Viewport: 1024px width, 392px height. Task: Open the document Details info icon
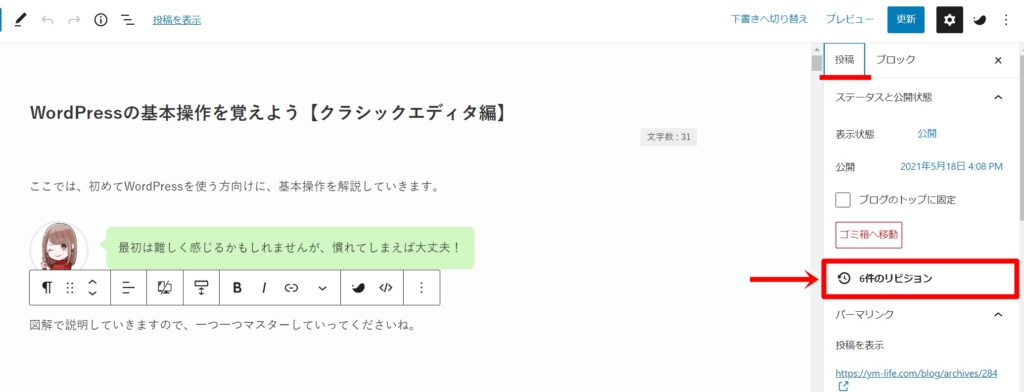(101, 20)
